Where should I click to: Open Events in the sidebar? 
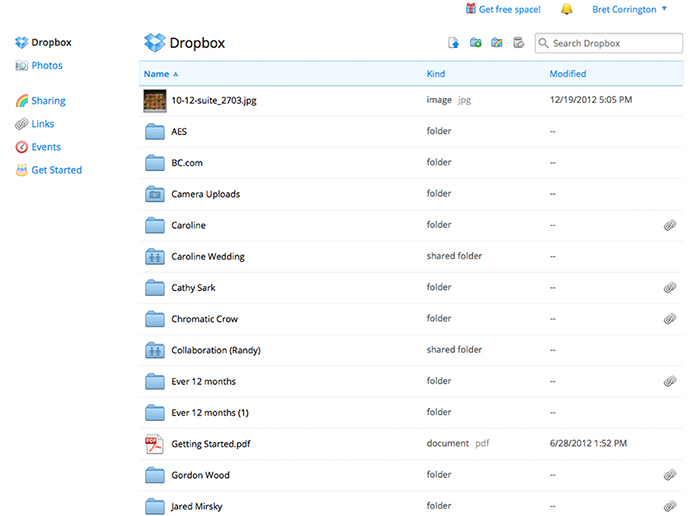click(x=46, y=147)
